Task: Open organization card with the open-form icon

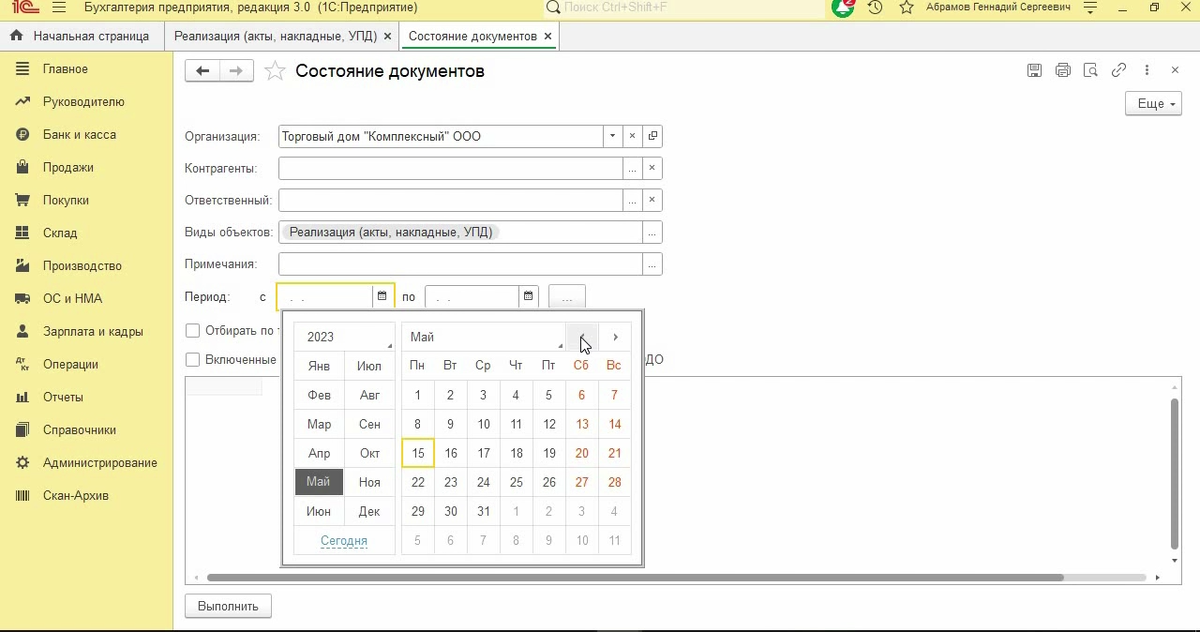Action: pos(652,136)
